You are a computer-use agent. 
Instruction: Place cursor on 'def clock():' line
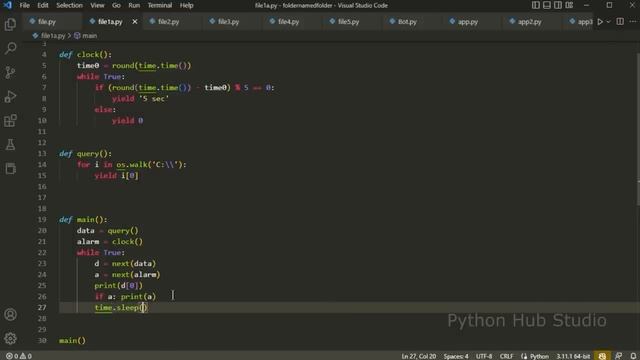point(85,55)
